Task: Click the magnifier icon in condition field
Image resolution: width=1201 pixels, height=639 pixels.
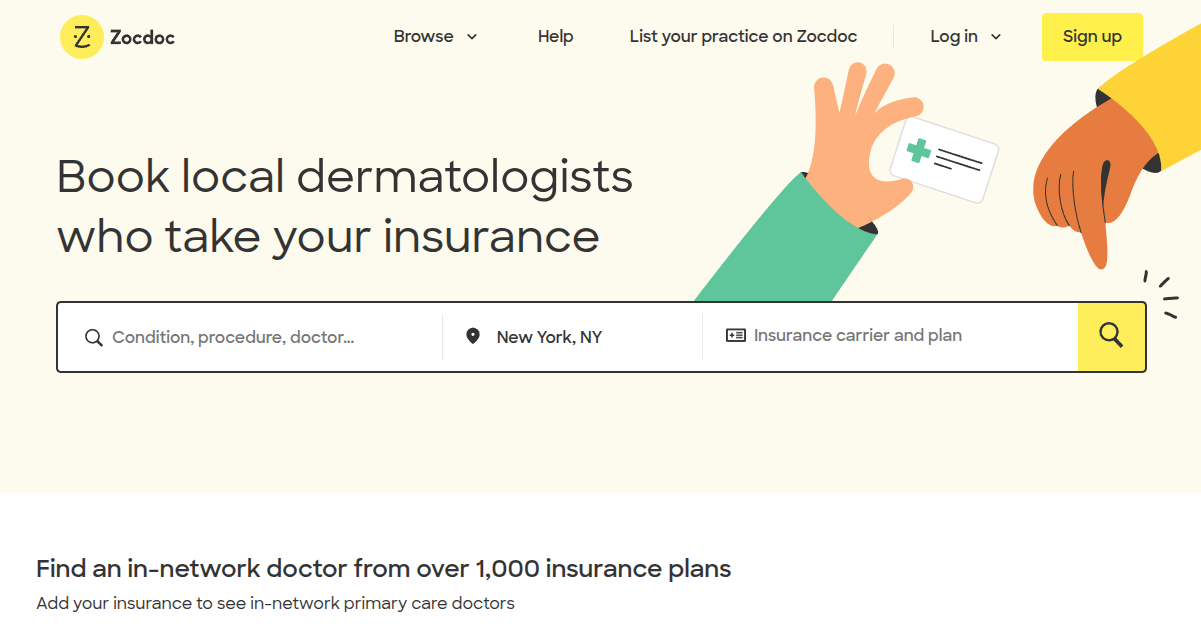Action: [x=94, y=338]
